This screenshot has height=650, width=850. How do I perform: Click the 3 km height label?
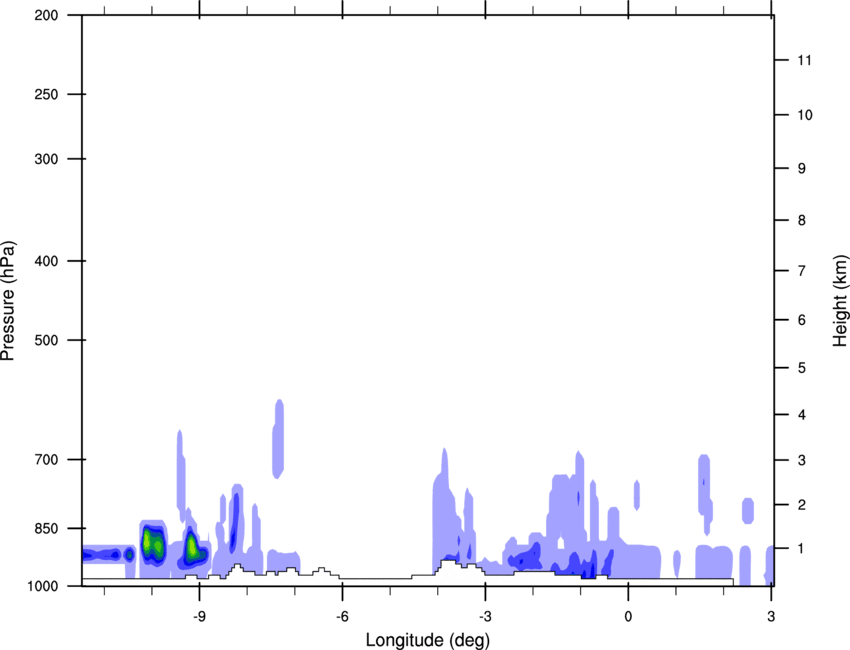[801, 460]
